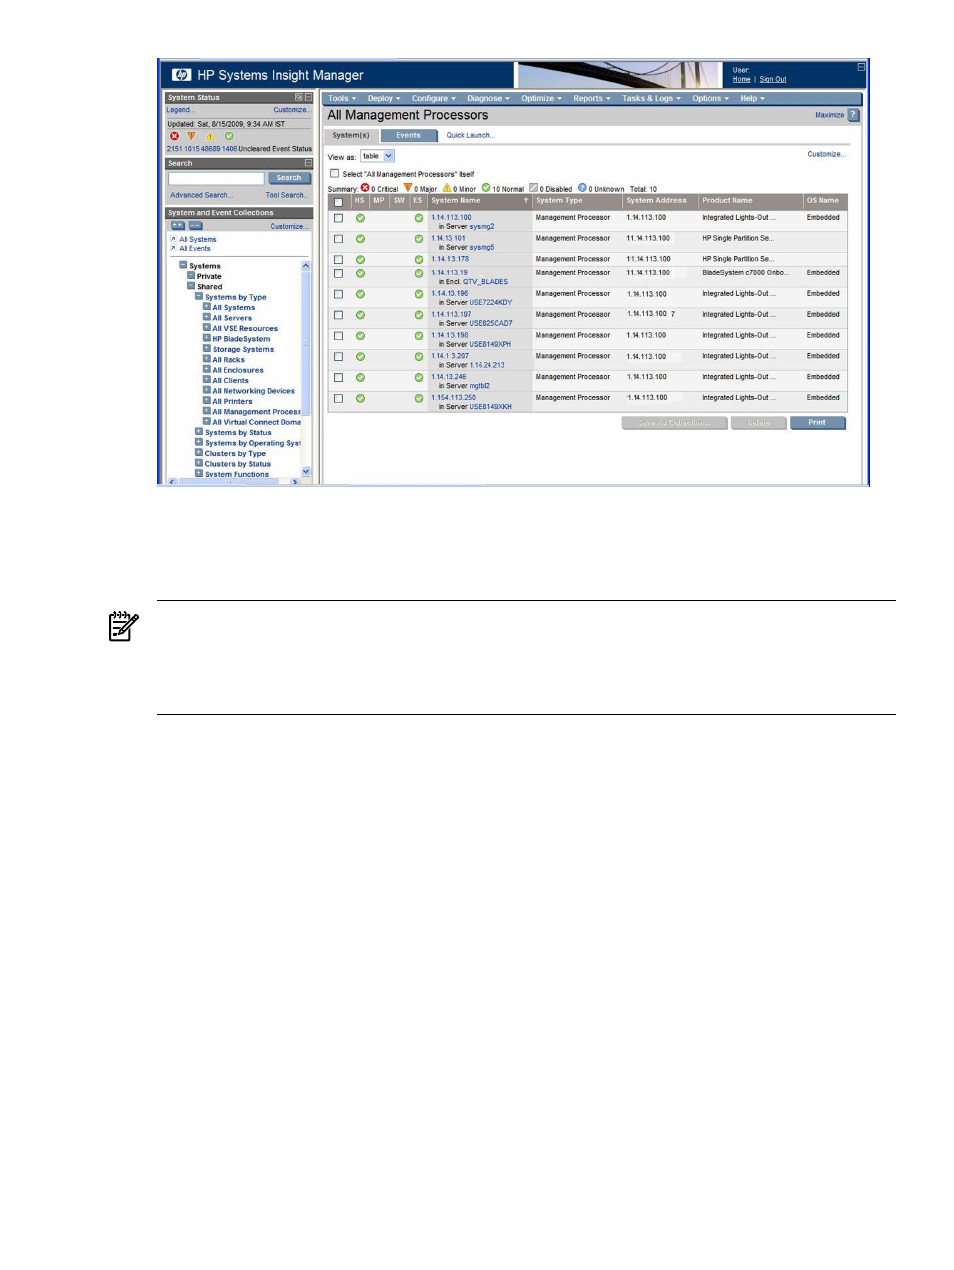954x1270 pixels.
Task: Click the ES status icon for 1.14.13.101
Action: tap(419, 239)
